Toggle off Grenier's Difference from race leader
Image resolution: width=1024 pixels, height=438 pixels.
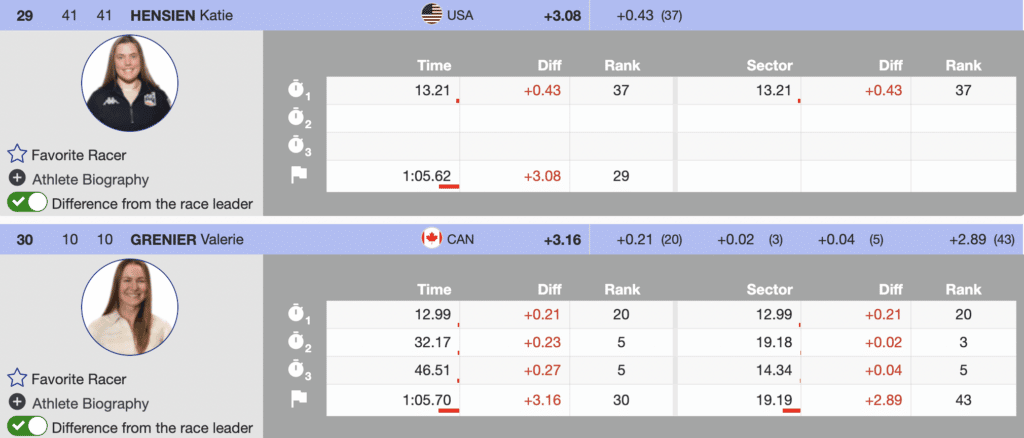27,427
